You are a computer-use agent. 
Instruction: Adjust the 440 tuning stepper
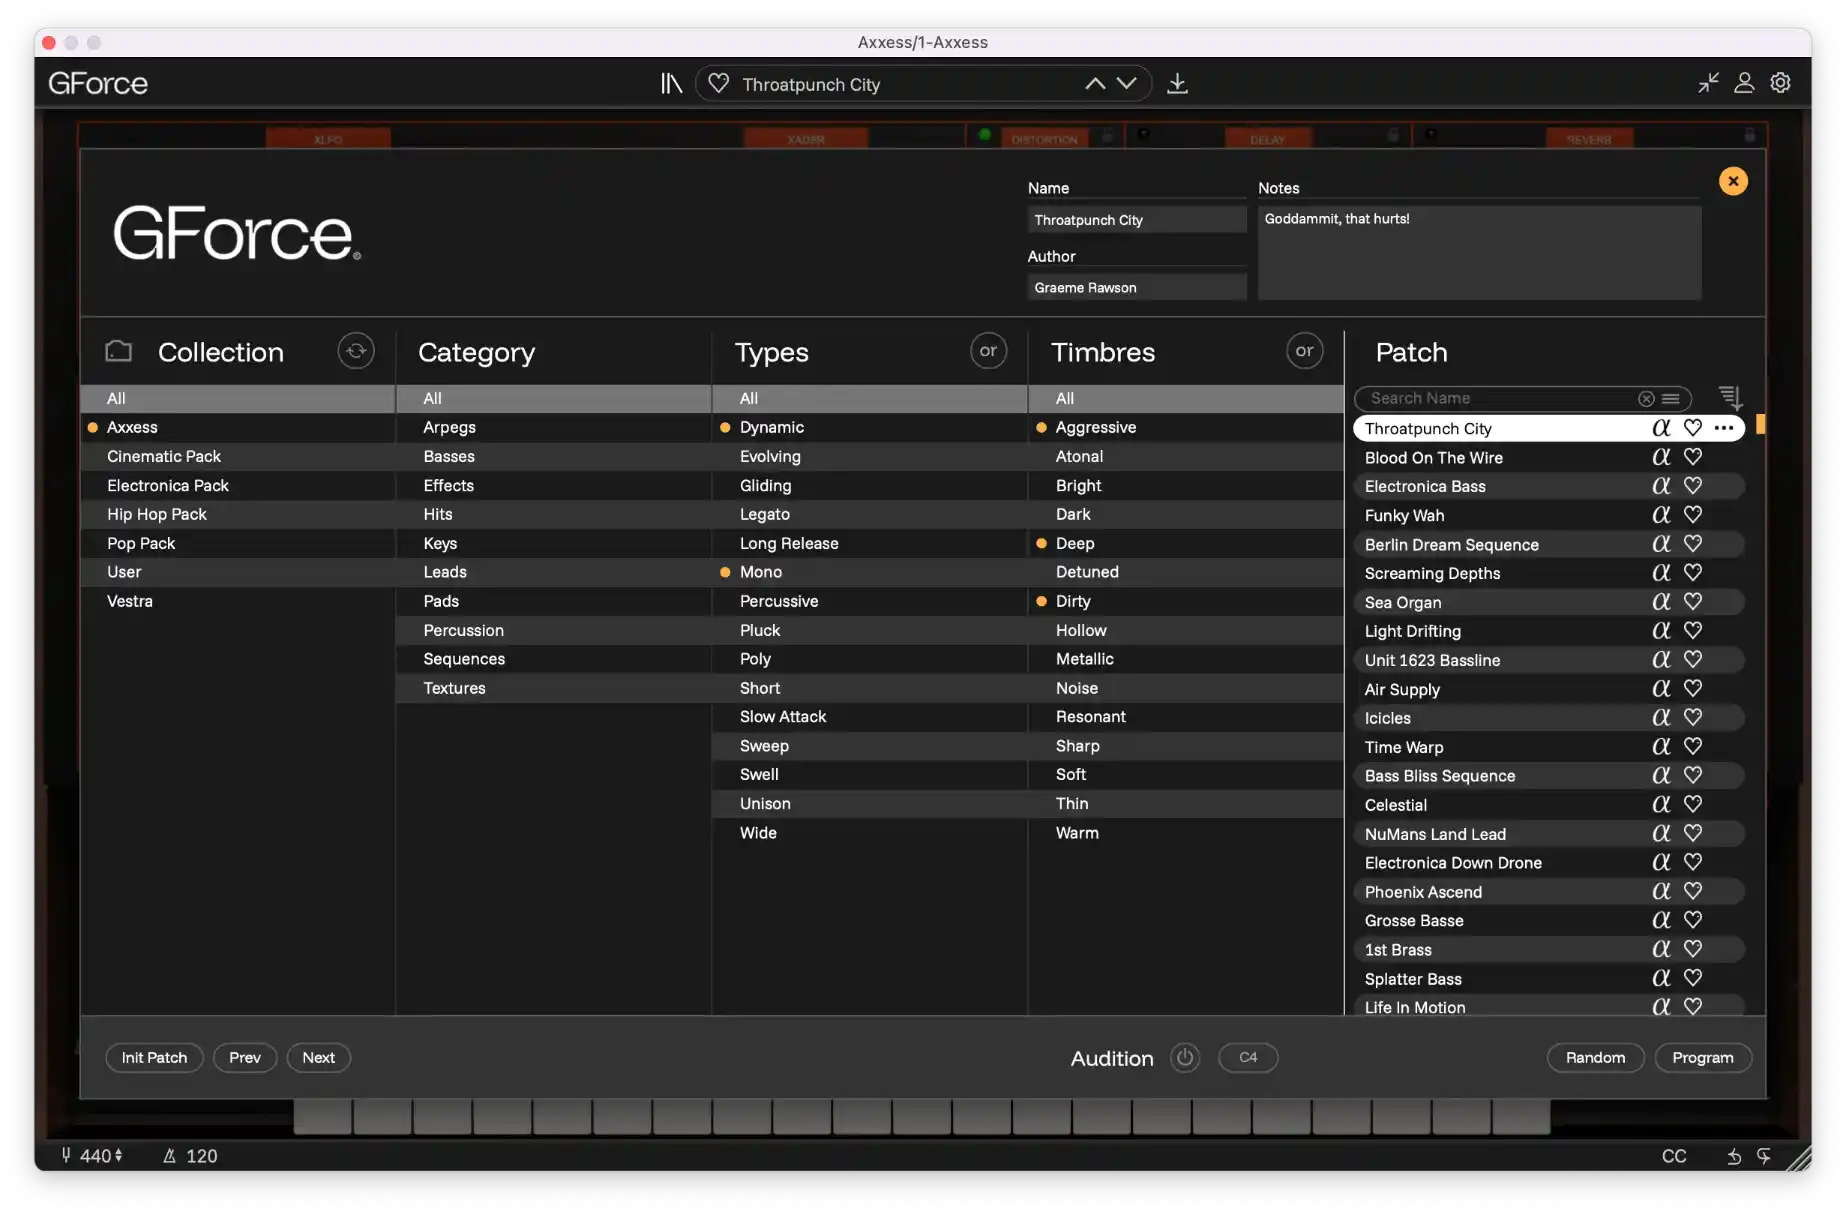coord(118,1156)
